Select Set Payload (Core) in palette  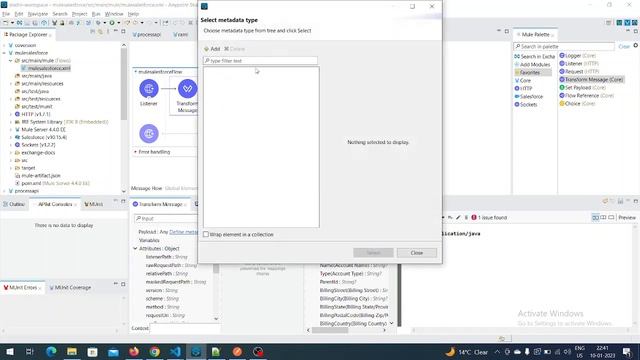[582, 88]
